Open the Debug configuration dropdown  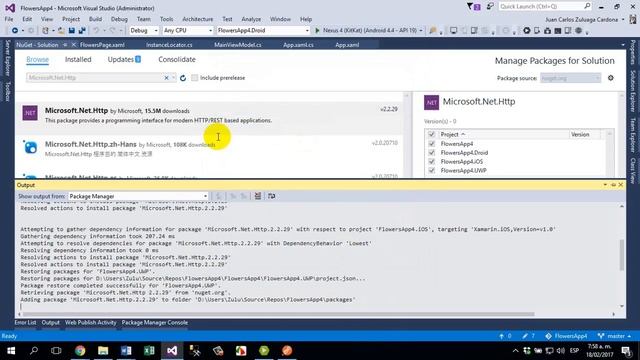tap(144, 31)
